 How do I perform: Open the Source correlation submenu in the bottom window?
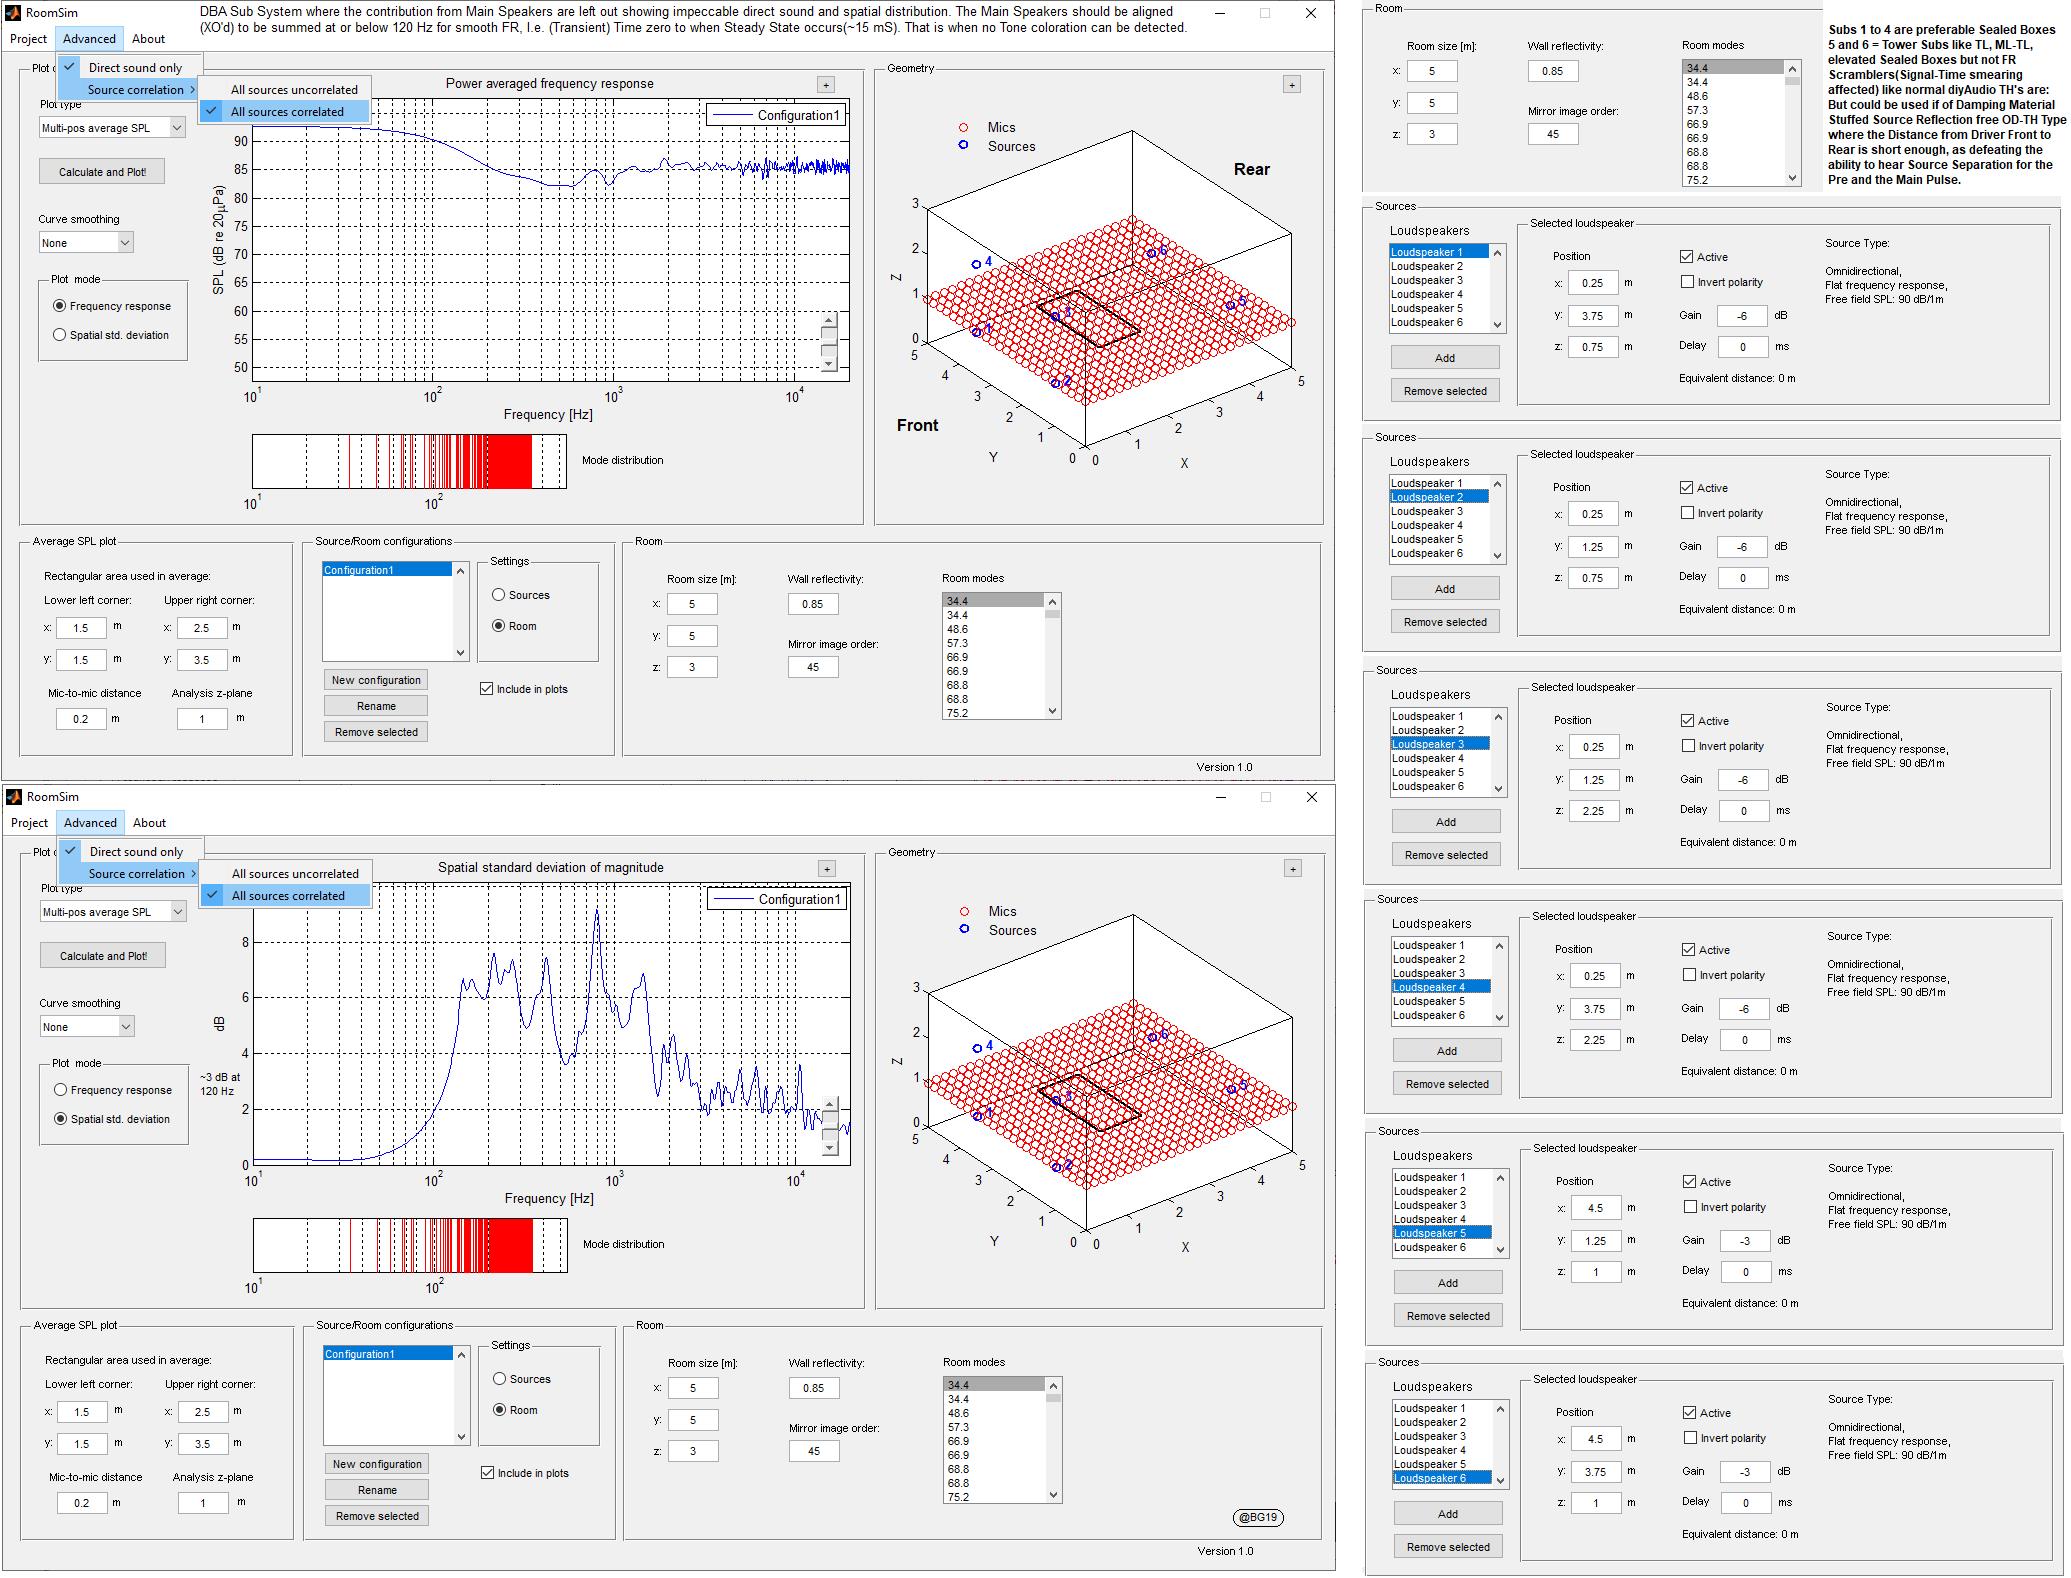click(x=131, y=874)
